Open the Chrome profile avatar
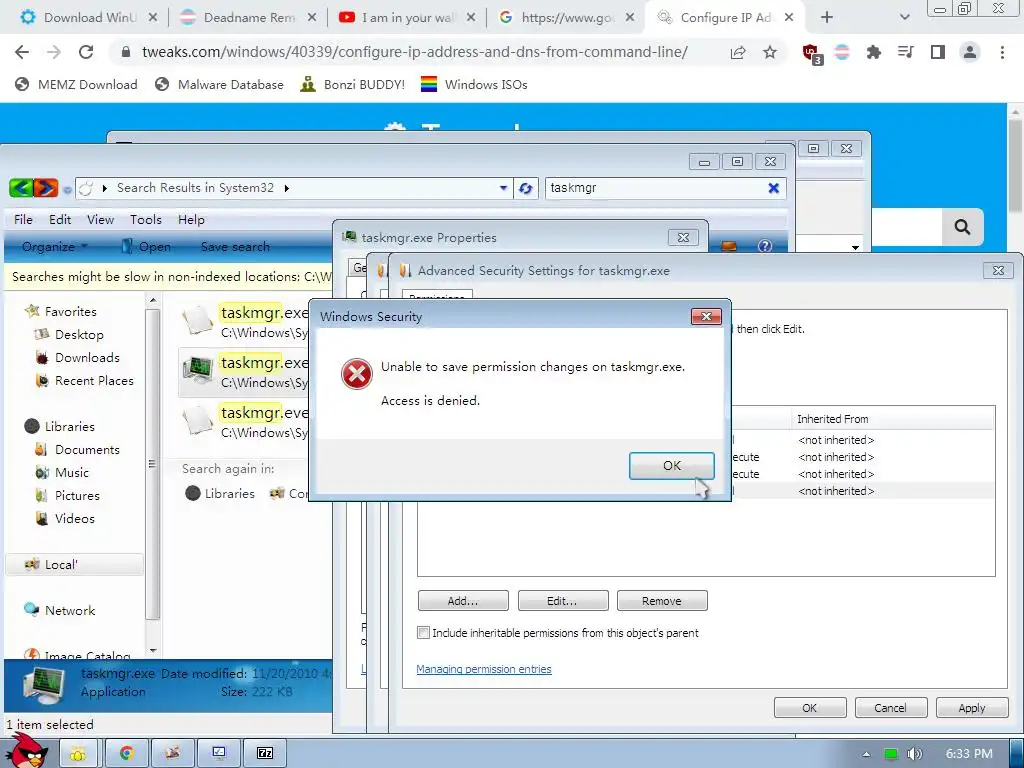 click(x=970, y=52)
